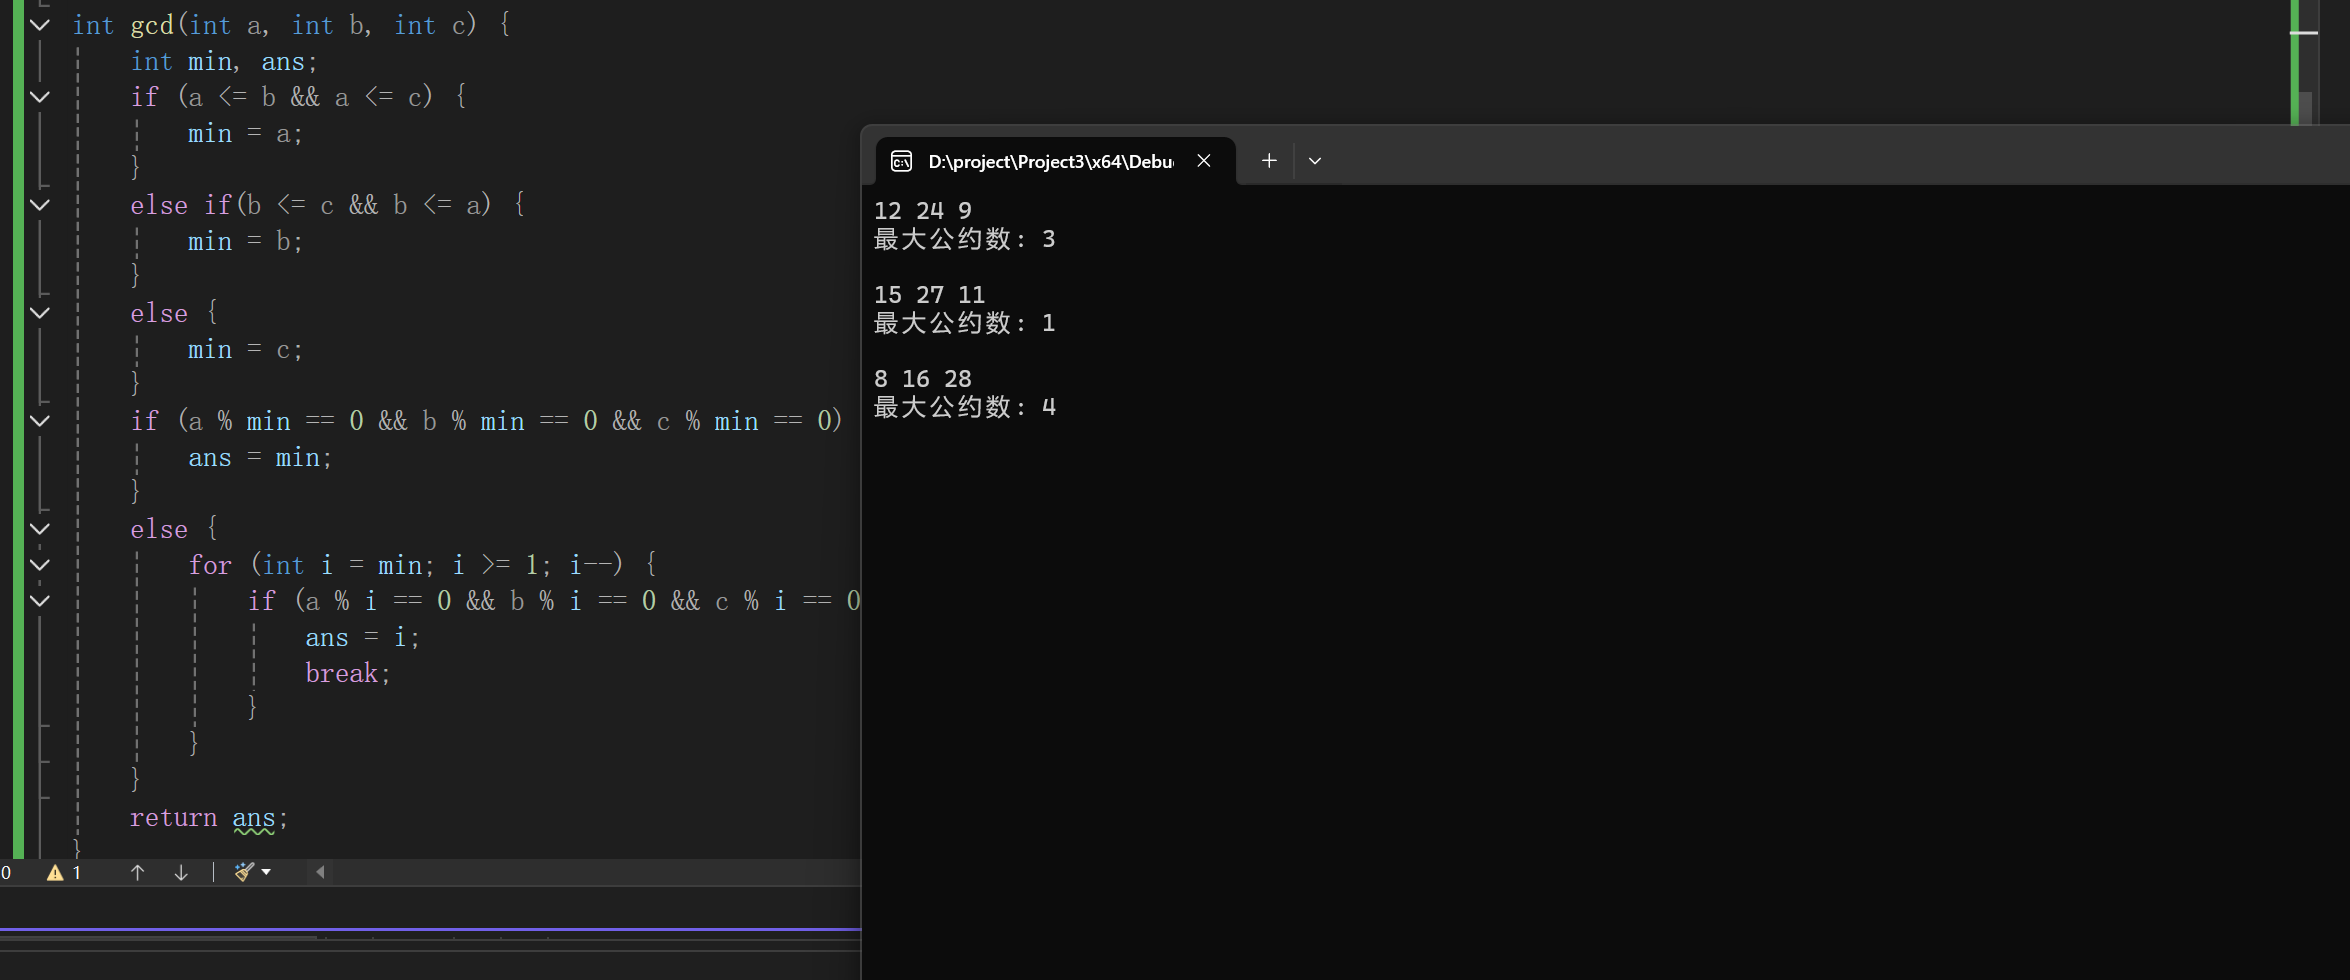Fold the 'else if(b <= c && b <= a)' block
The image size is (2350, 980).
tap(40, 205)
